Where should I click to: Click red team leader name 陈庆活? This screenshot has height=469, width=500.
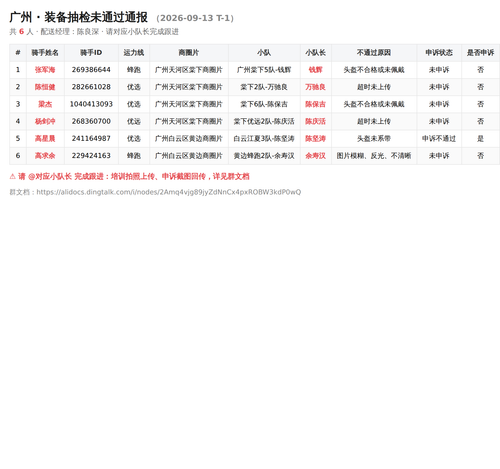315,121
